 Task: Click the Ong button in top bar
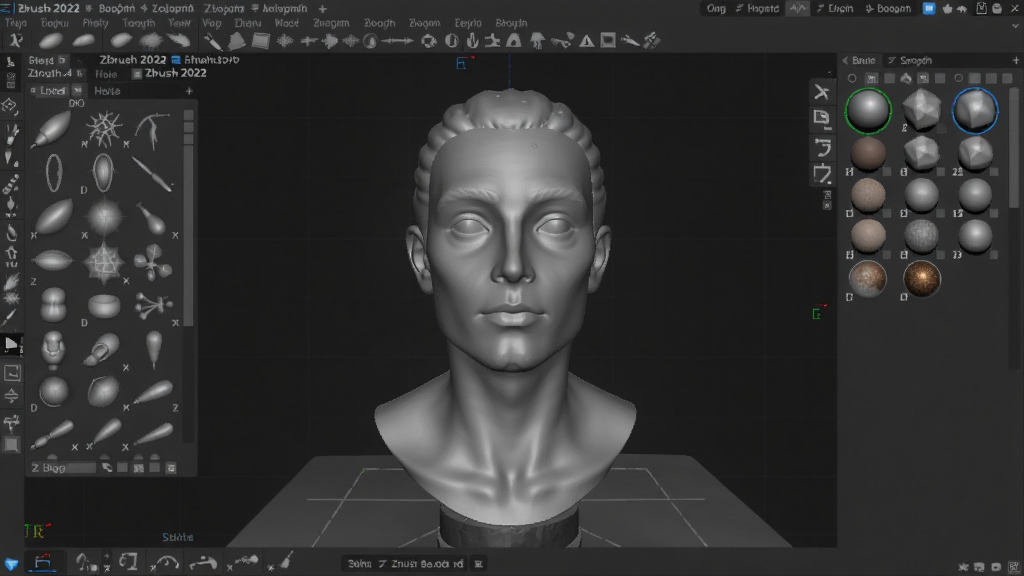pos(716,8)
